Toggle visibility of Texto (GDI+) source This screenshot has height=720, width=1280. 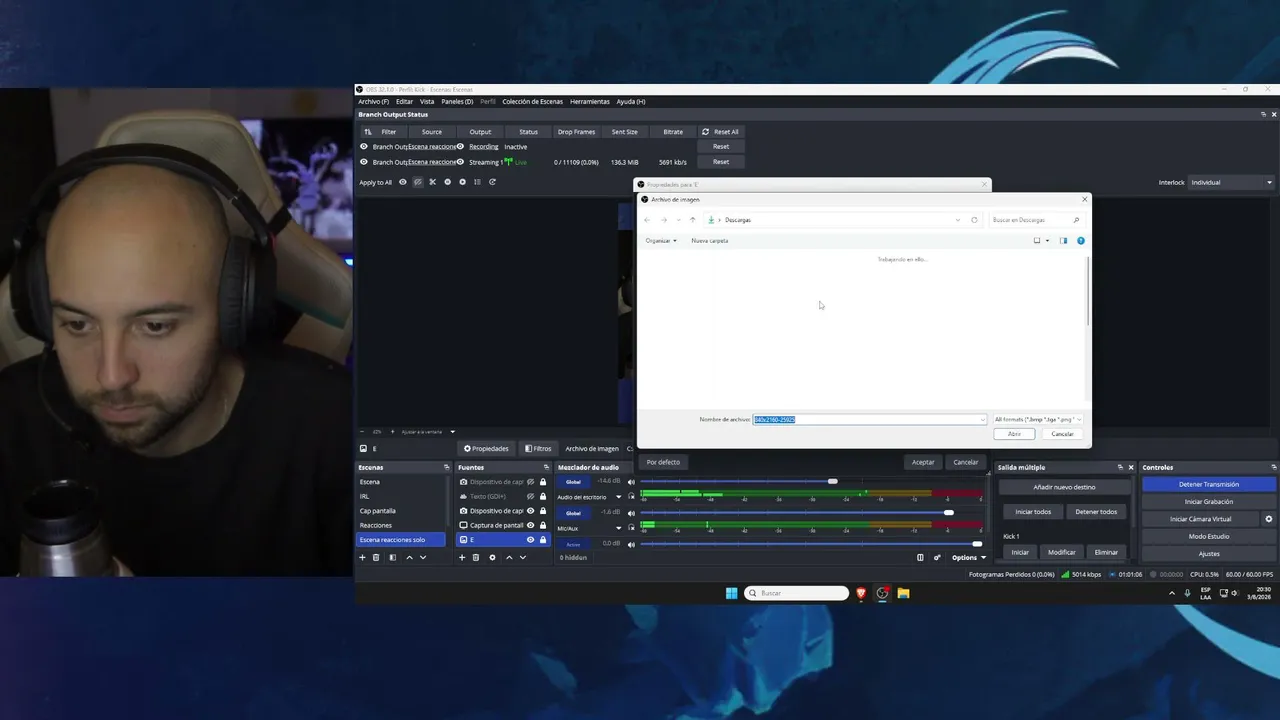pyautogui.click(x=530, y=496)
